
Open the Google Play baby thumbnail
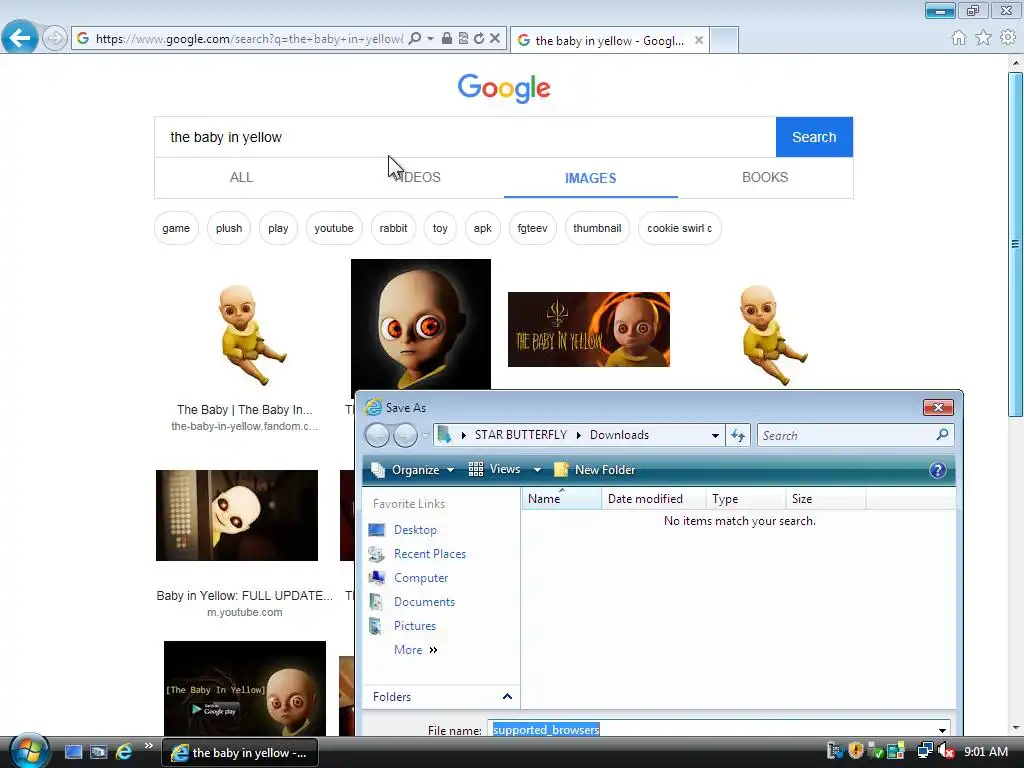[x=245, y=688]
